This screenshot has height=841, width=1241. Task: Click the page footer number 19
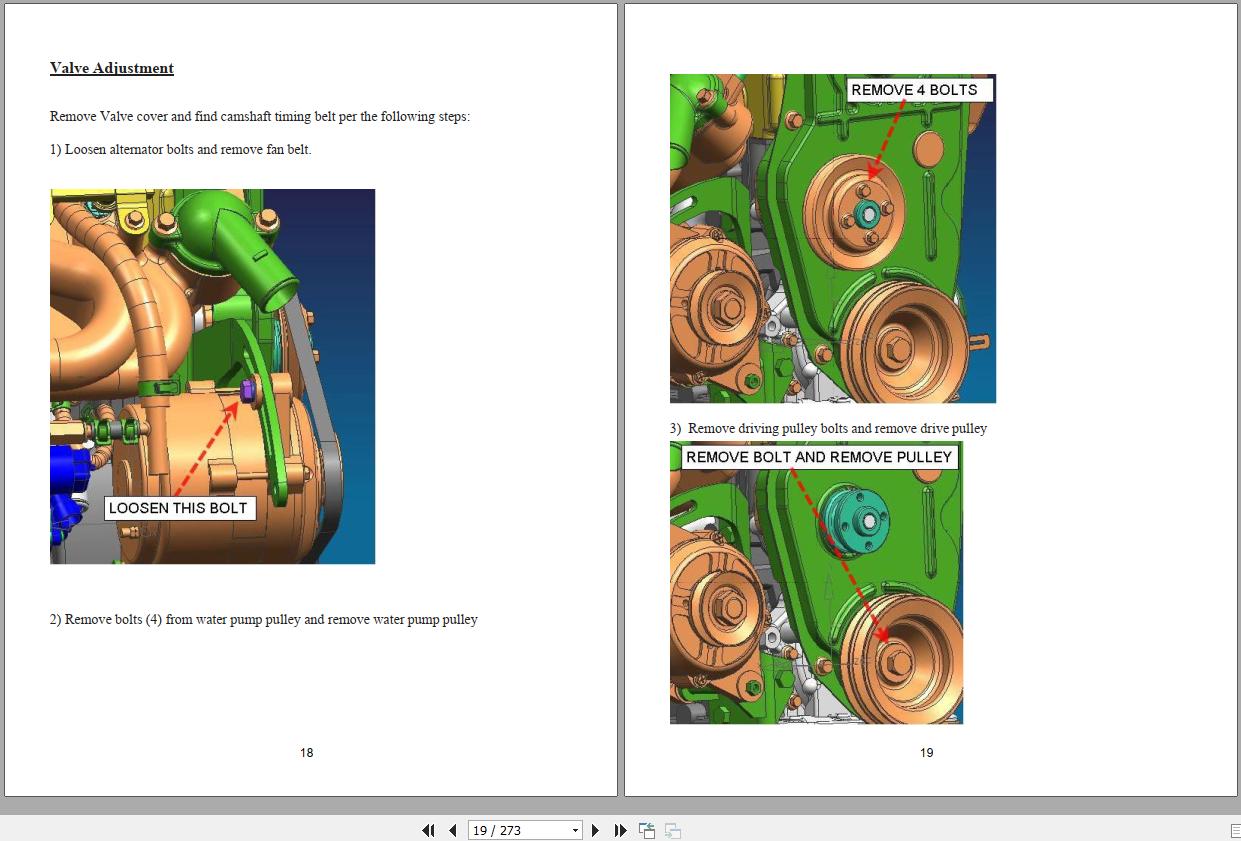[926, 752]
